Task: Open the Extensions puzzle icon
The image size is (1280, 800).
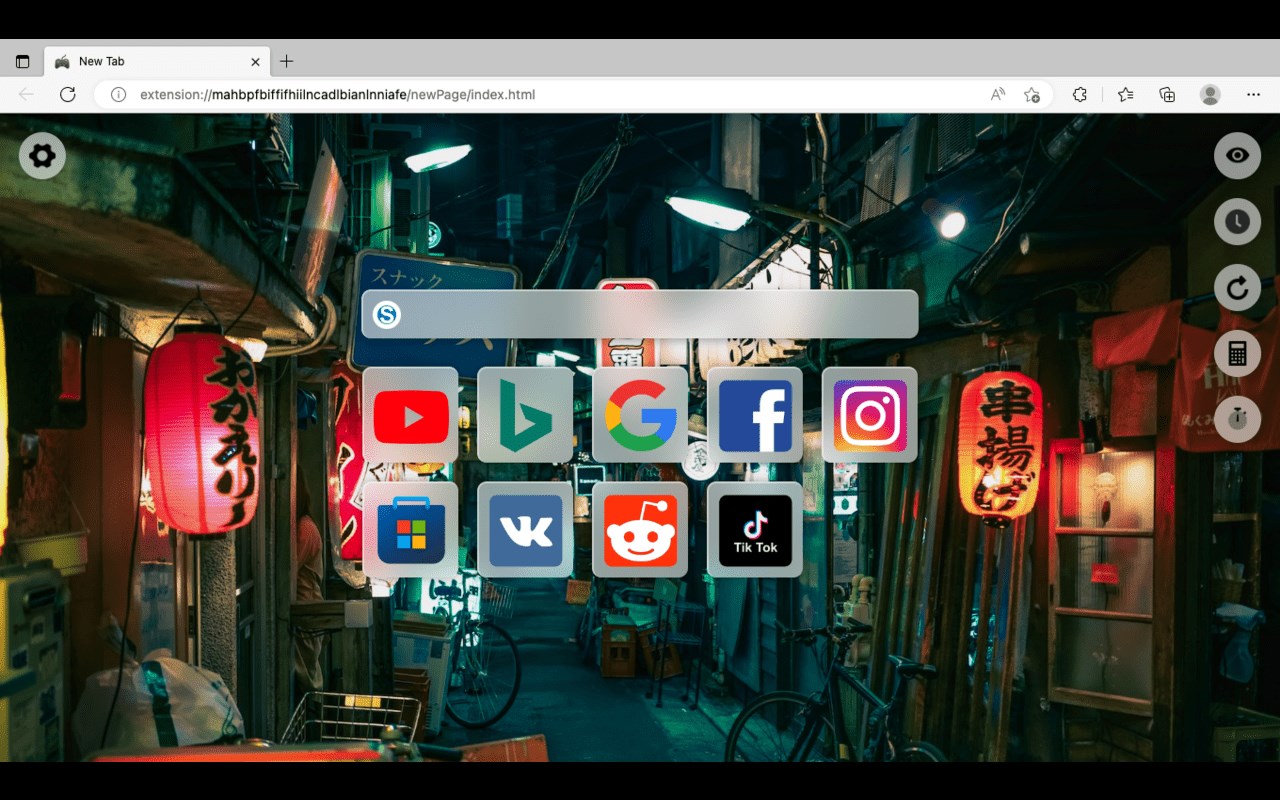Action: [x=1080, y=95]
